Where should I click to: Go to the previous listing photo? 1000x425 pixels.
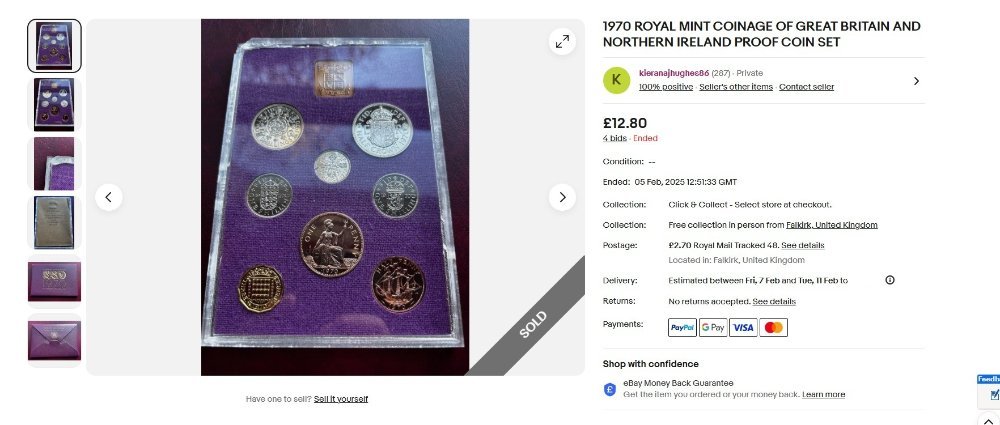[108, 197]
